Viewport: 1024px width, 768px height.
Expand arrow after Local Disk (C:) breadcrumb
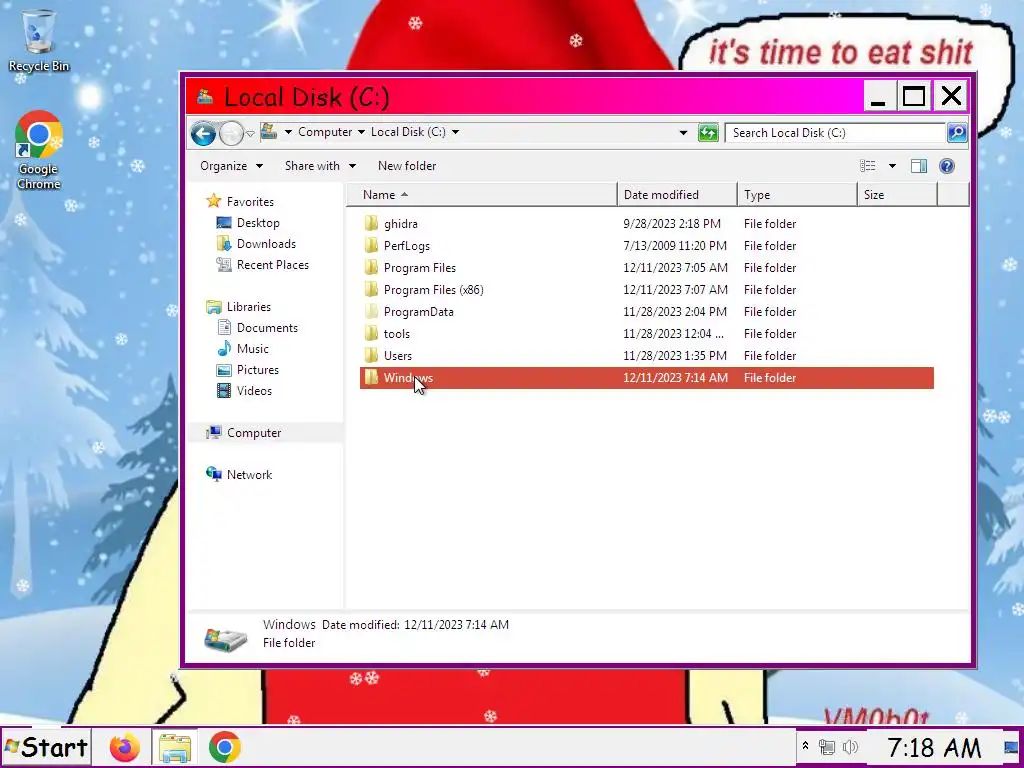point(455,132)
